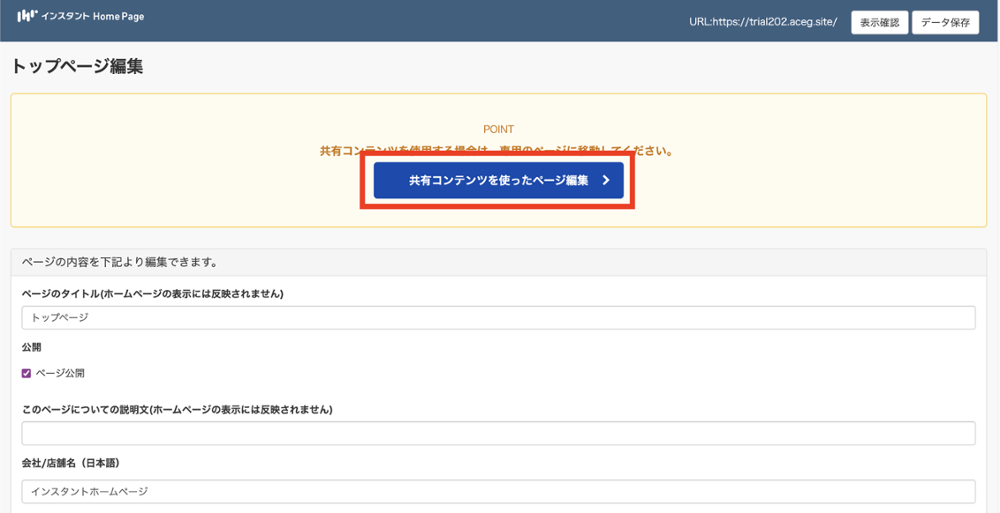Uncheck the ページ公開 checkbox
Image resolution: width=1000 pixels, height=513 pixels.
(x=27, y=373)
